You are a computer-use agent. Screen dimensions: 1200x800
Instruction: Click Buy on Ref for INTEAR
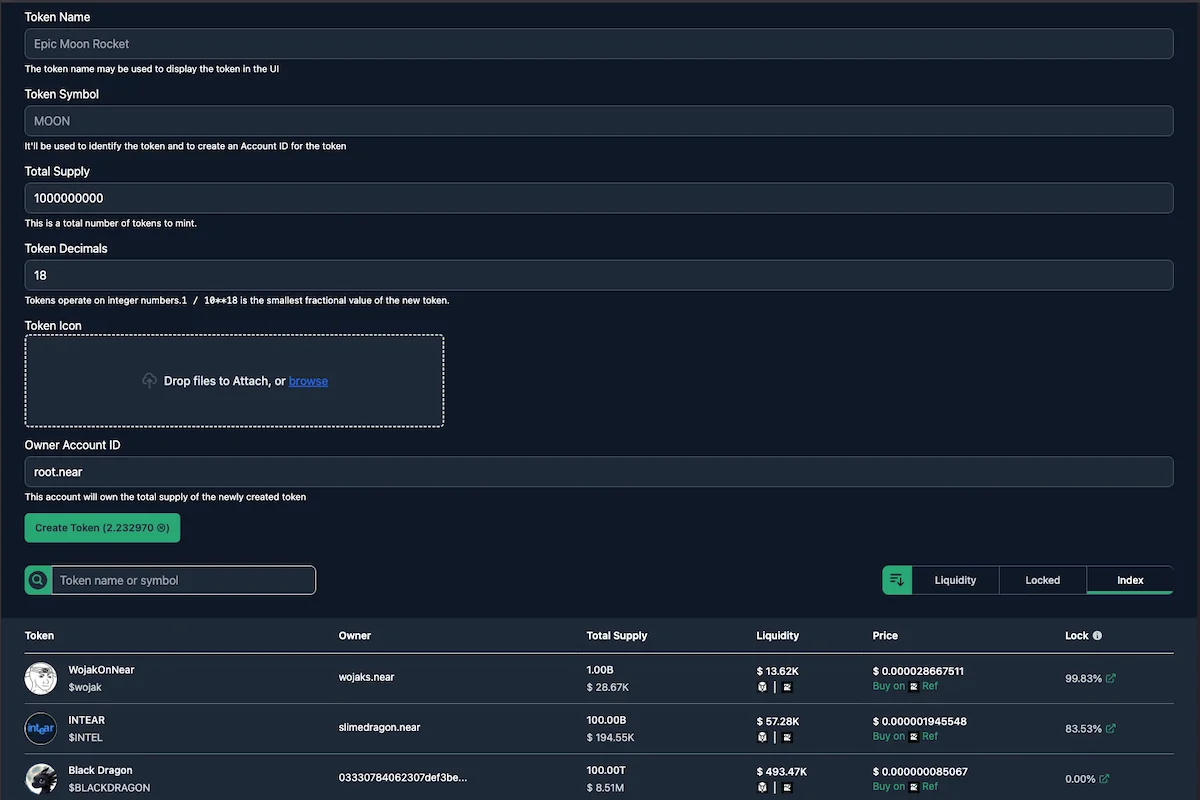[905, 736]
